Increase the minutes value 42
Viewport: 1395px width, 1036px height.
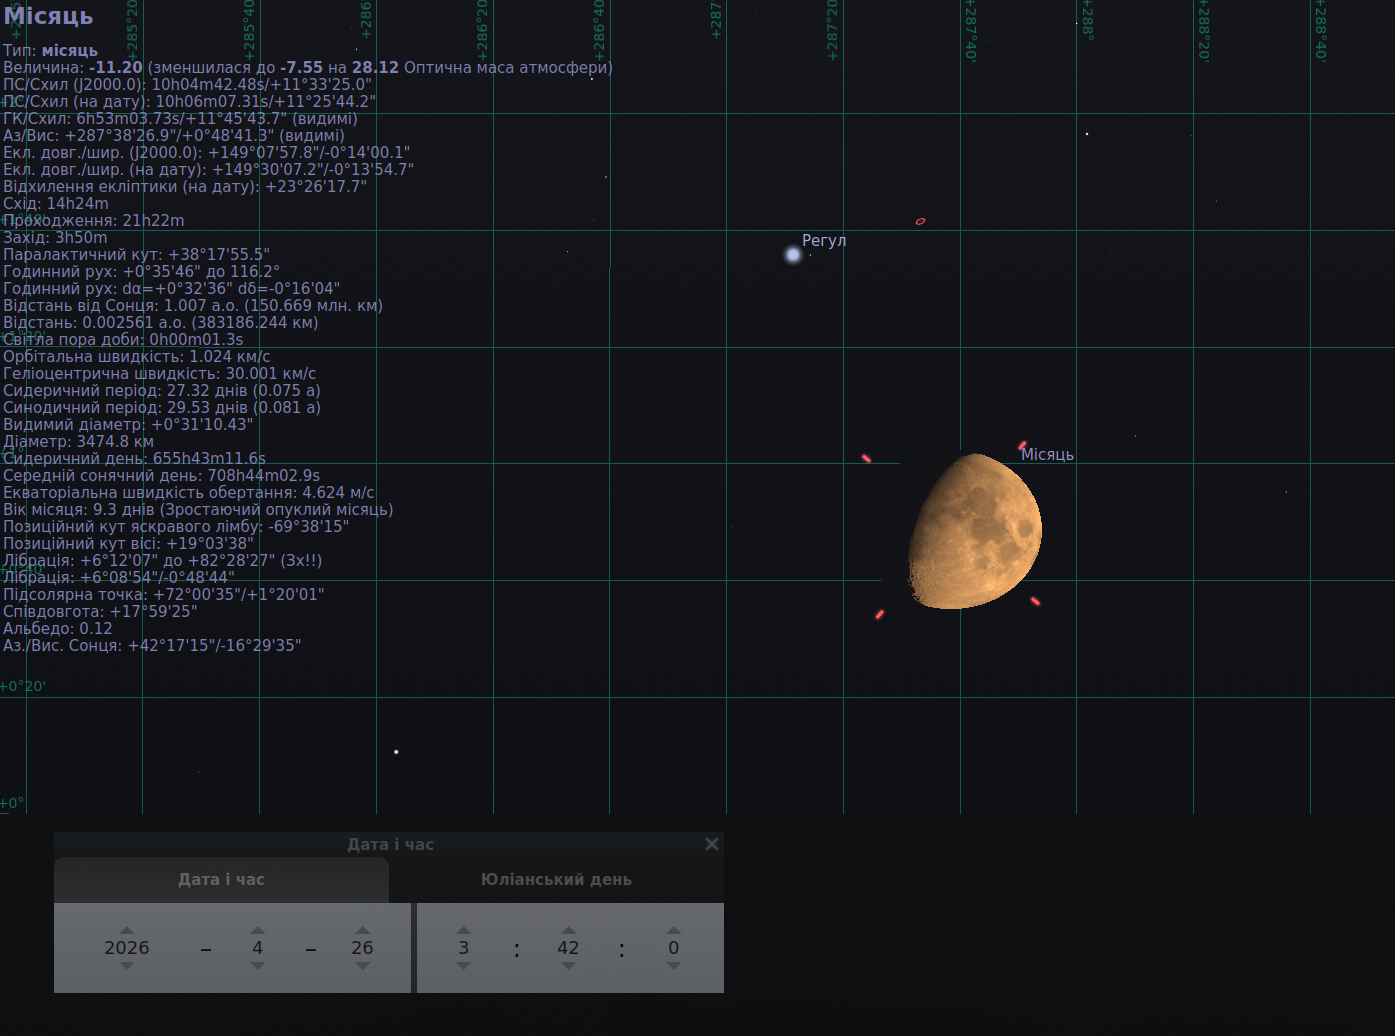(568, 930)
